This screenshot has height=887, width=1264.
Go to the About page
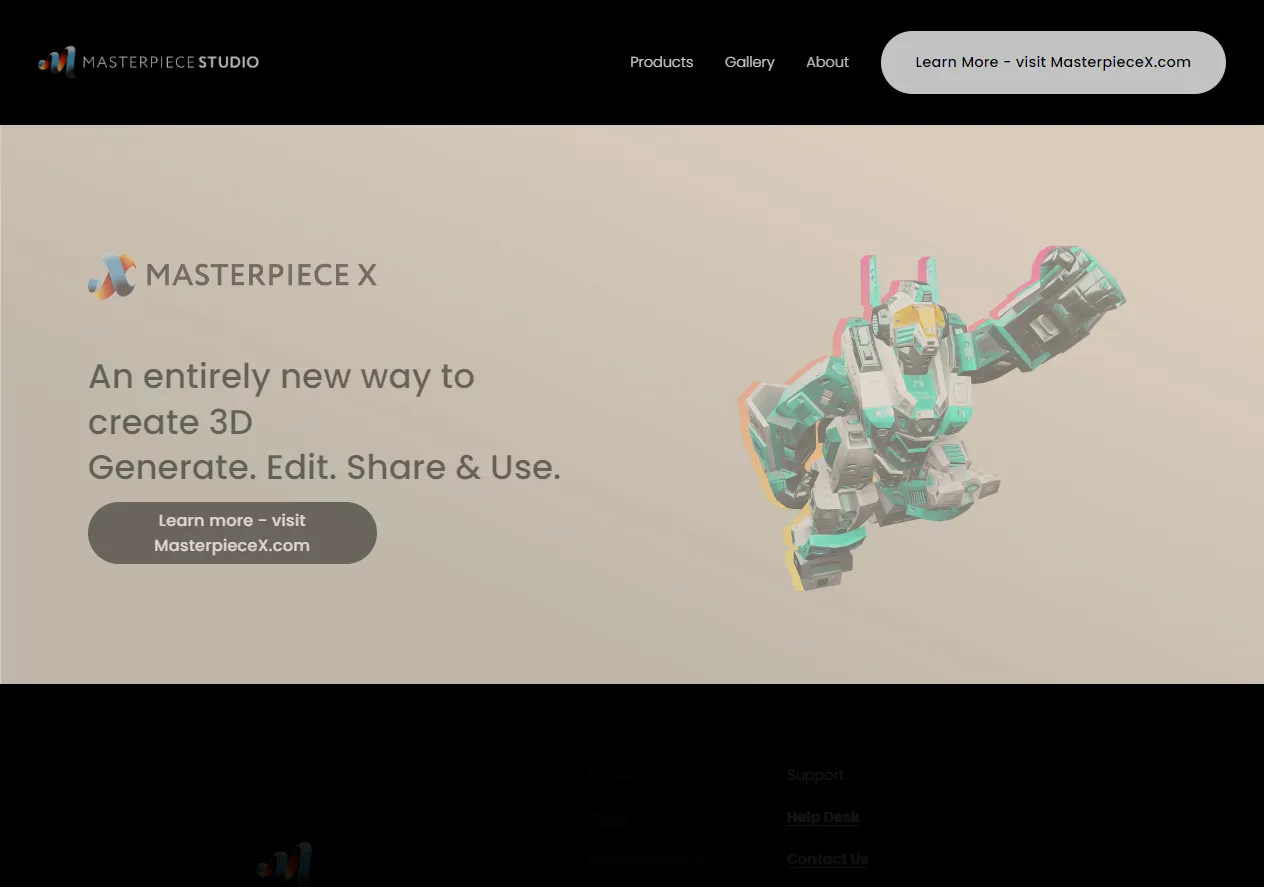[x=827, y=62]
